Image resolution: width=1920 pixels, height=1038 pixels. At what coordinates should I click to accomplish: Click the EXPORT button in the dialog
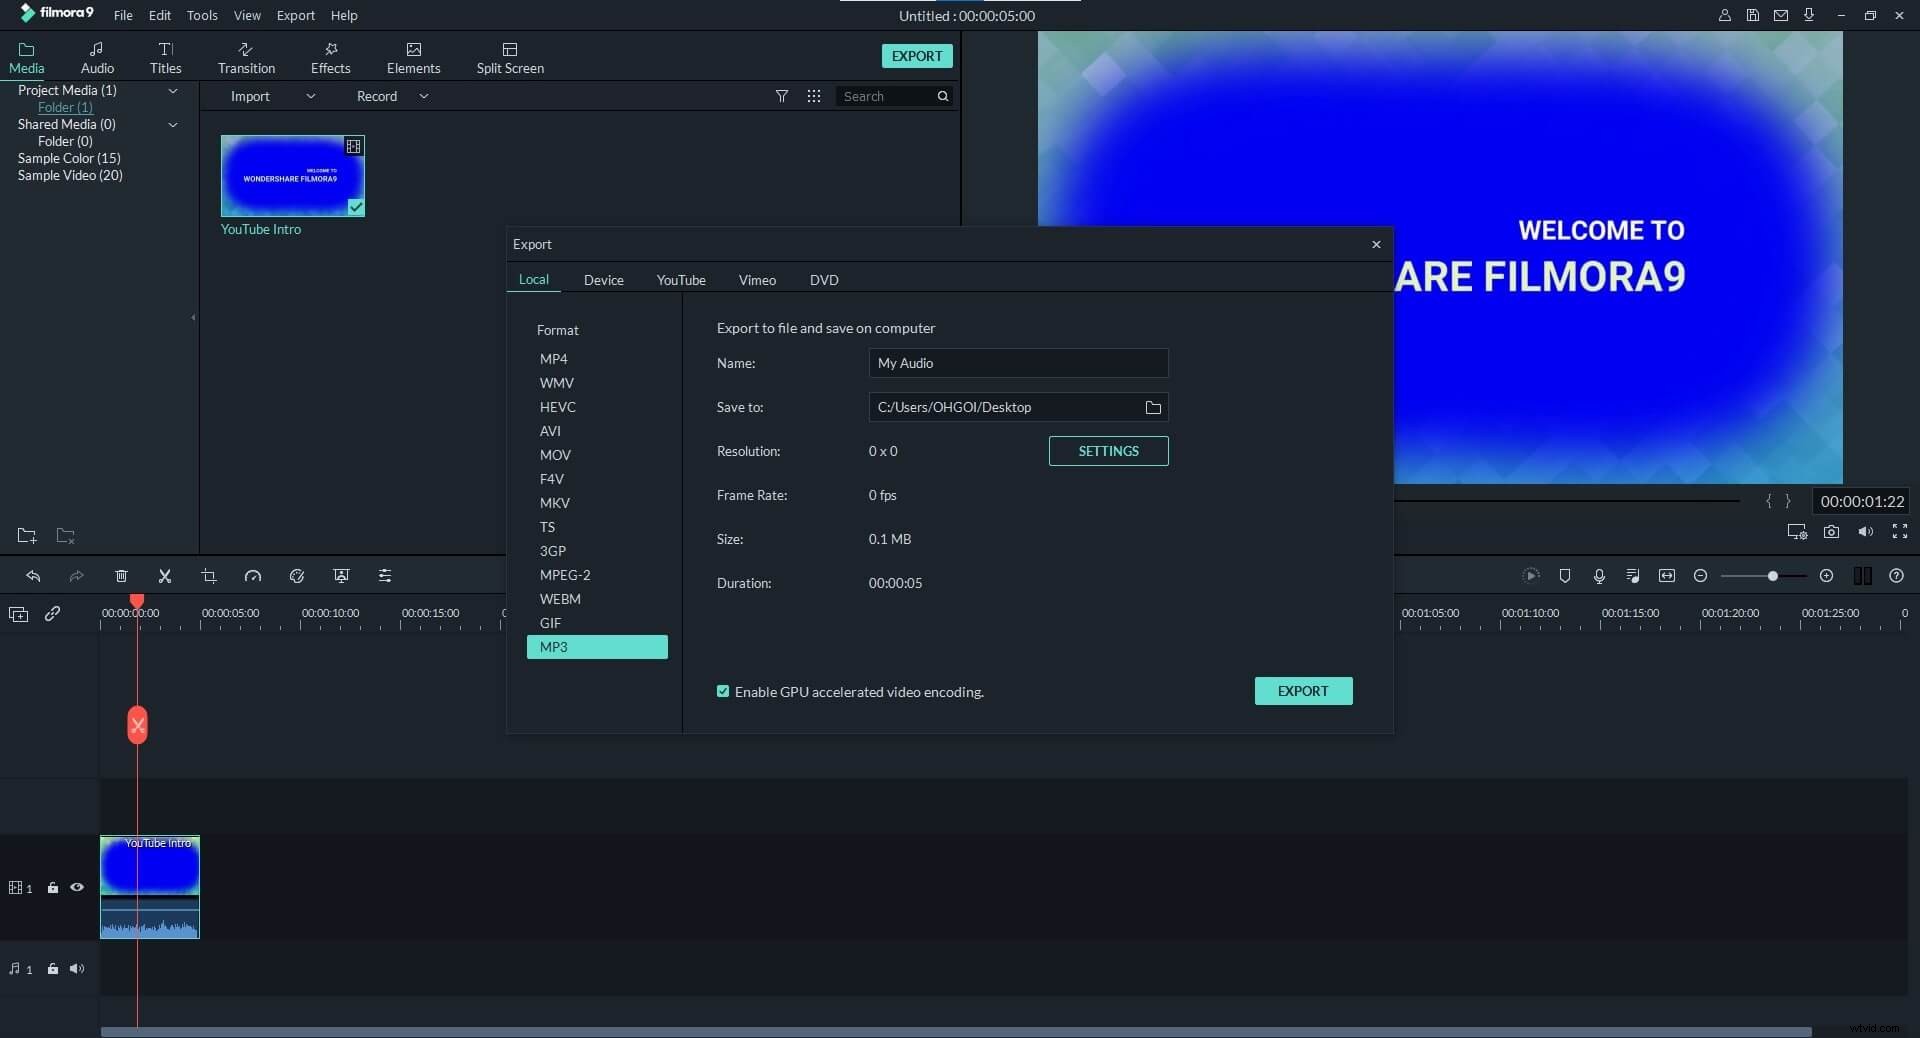[1302, 691]
